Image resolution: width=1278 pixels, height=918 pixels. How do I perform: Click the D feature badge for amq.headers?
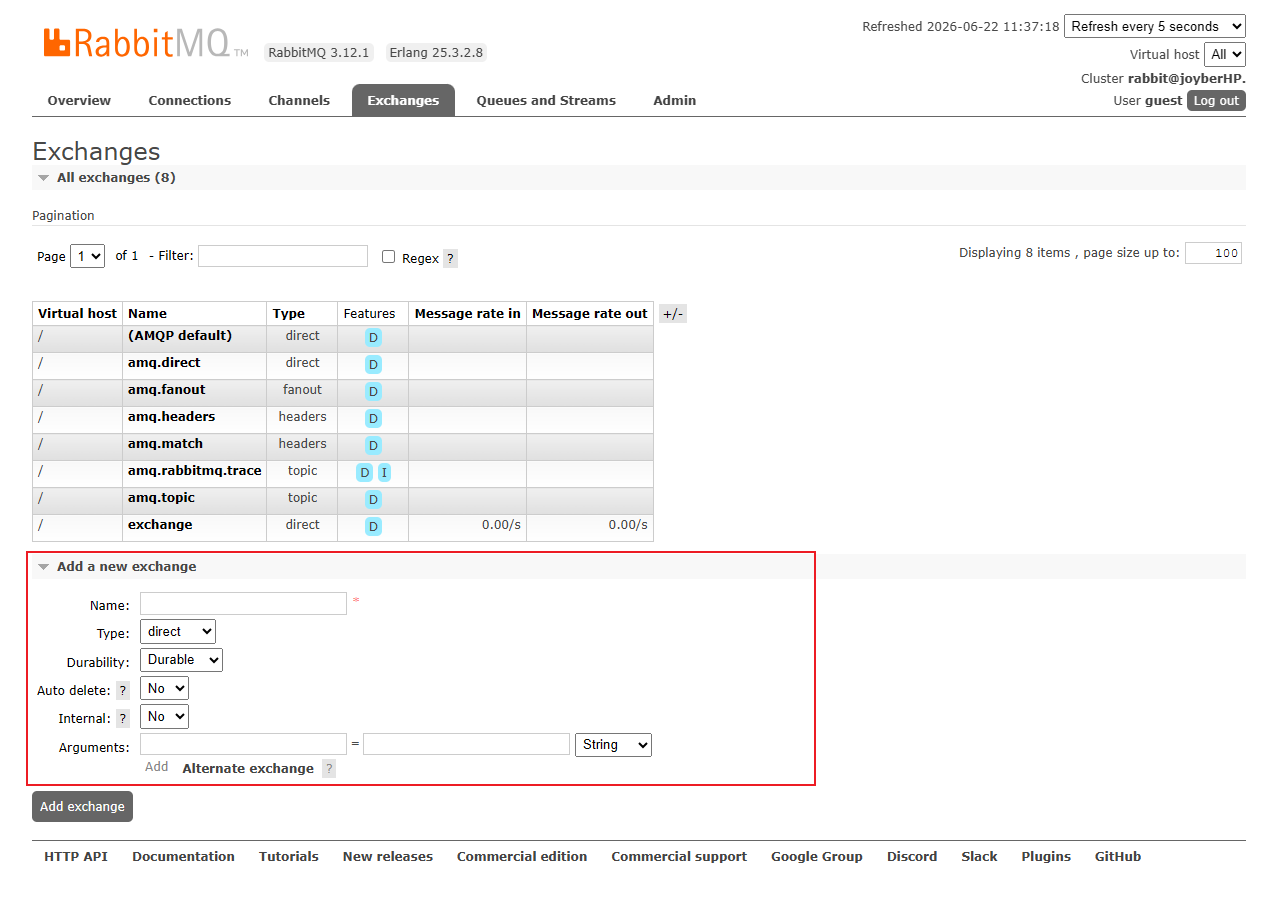point(373,418)
